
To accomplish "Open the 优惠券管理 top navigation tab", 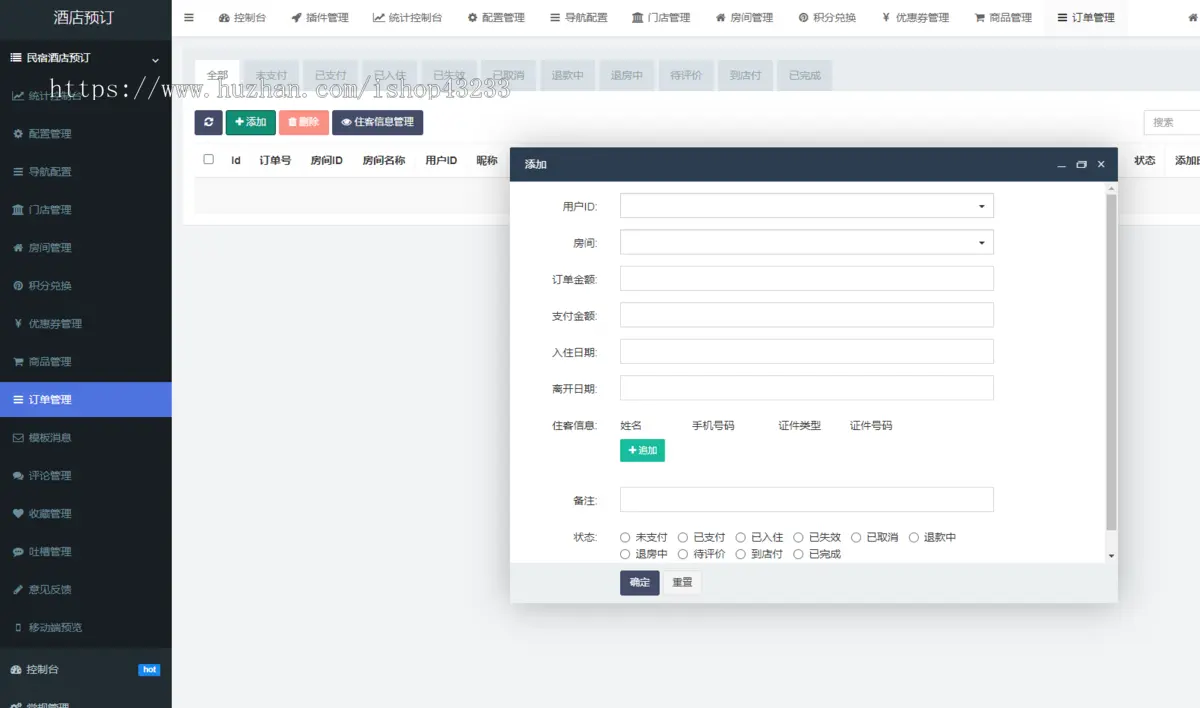I will [915, 17].
